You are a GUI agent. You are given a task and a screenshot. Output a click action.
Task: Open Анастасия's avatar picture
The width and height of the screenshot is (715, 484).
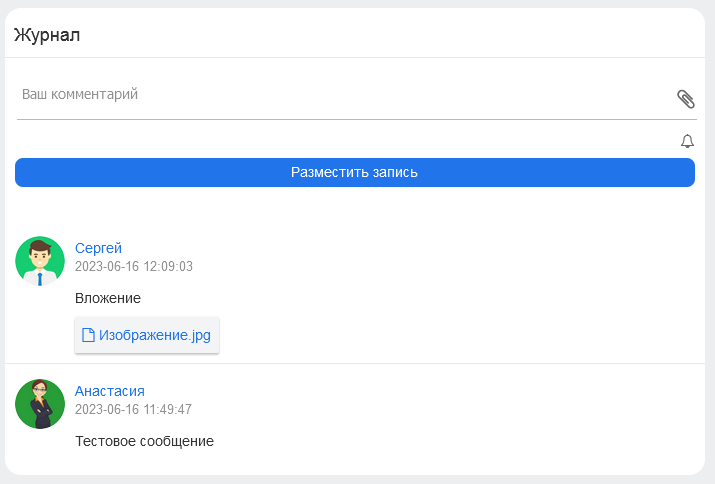[40, 404]
